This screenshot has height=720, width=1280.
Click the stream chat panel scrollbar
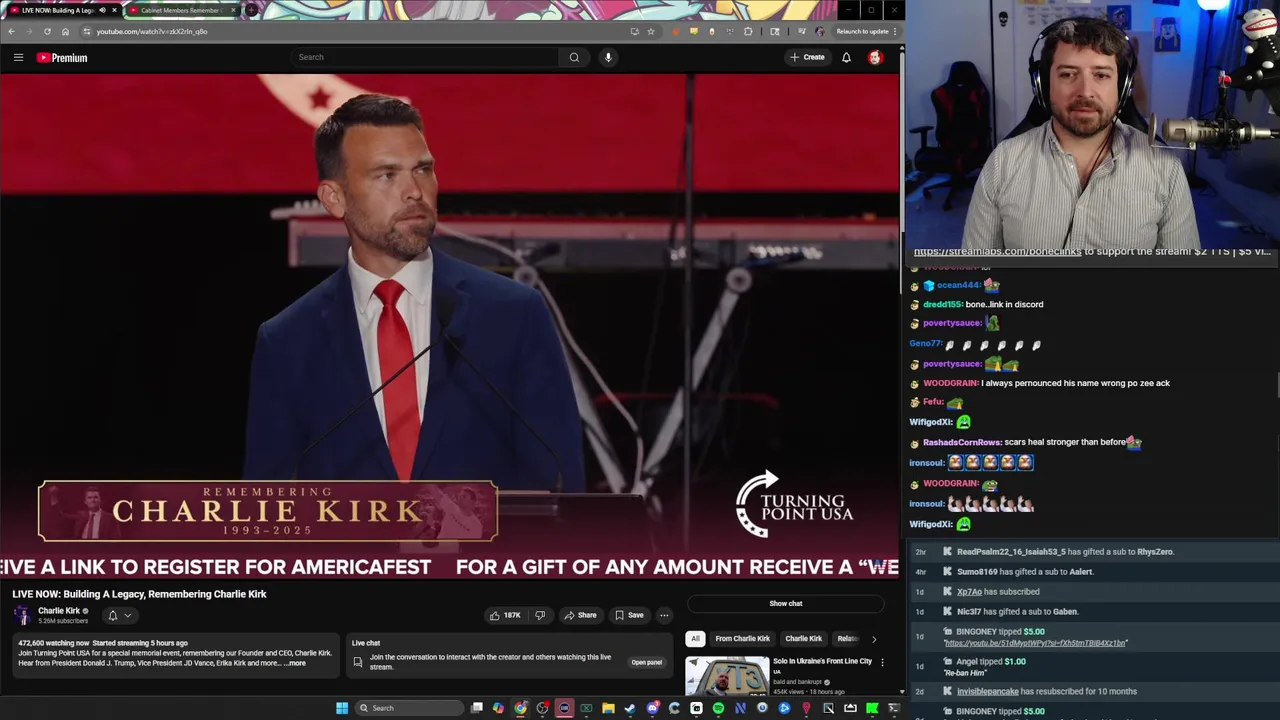coord(1277,387)
